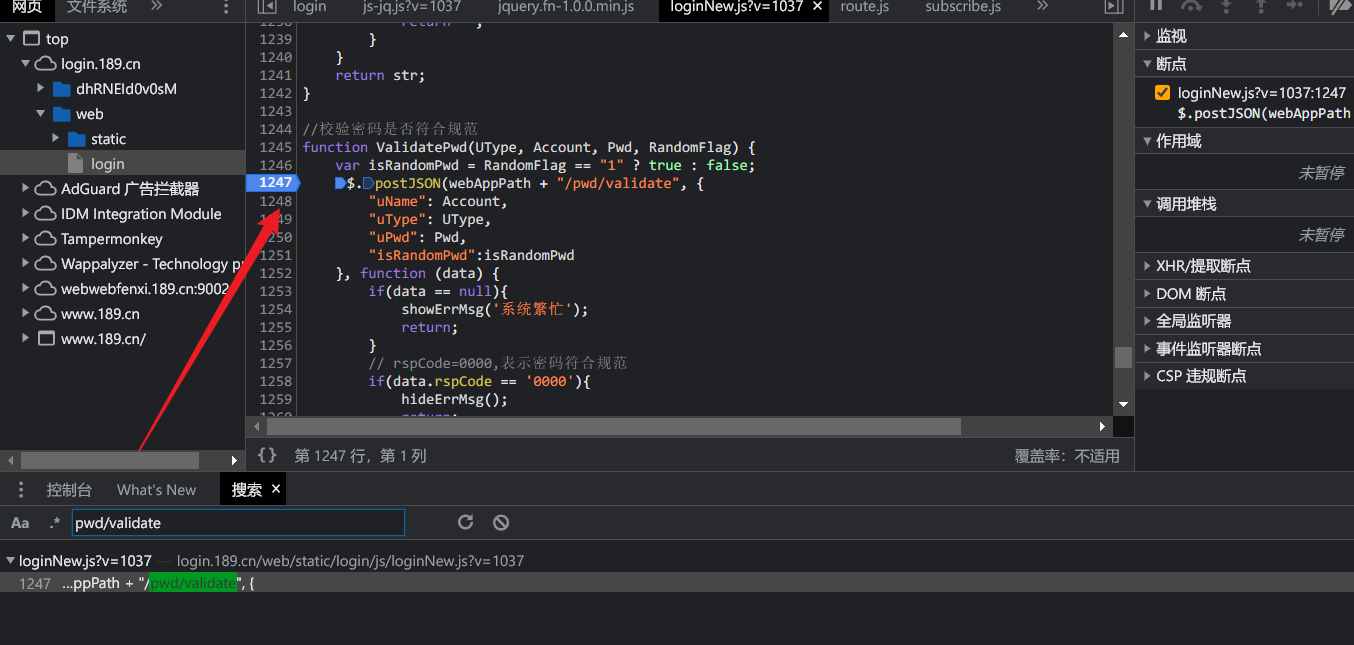Click the deactivate breakpoints icon
The image size is (1354, 645).
click(1339, 6)
